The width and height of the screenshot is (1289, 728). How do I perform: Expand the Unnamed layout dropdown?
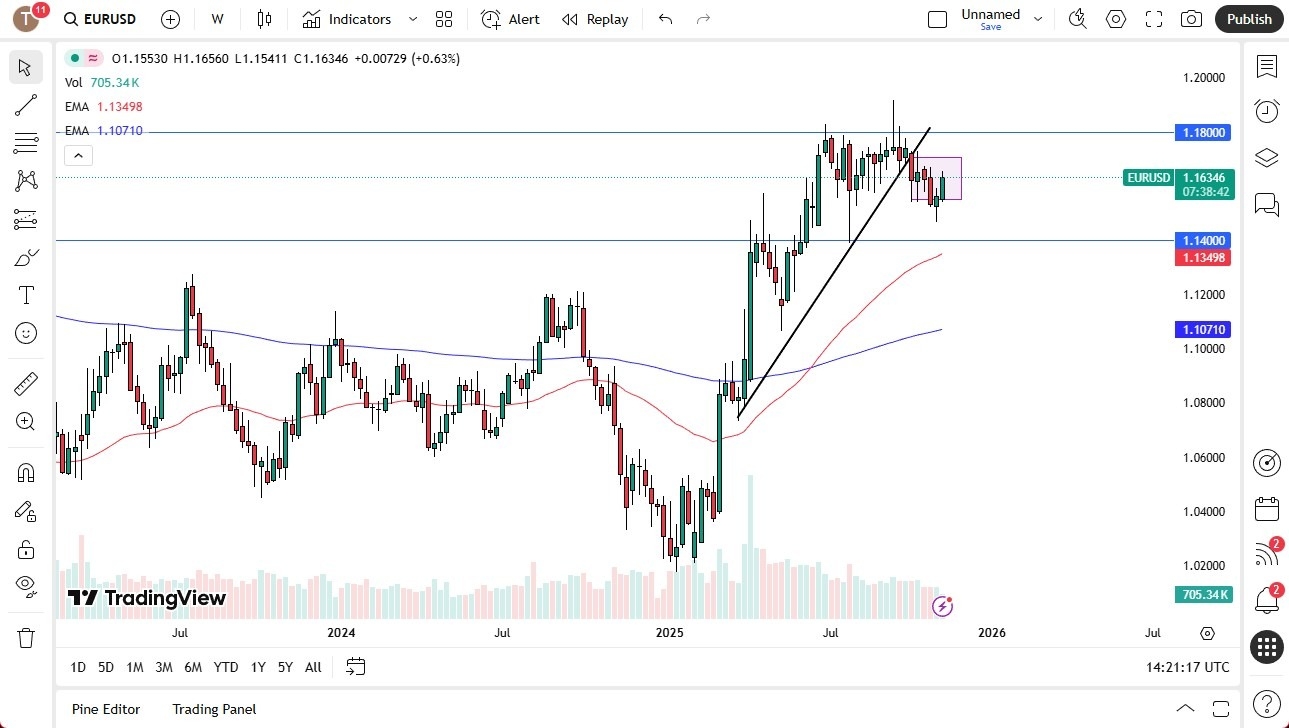point(1038,19)
